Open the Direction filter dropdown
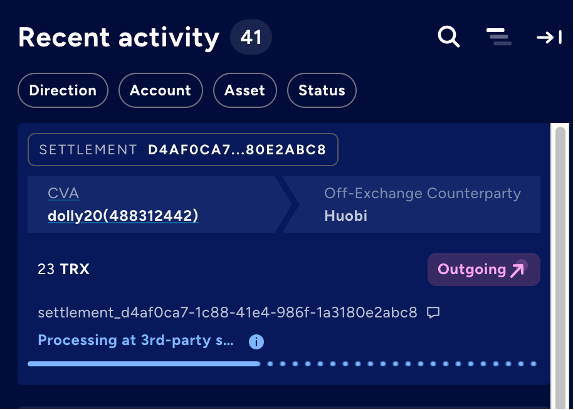The image size is (575, 410). coord(63,90)
